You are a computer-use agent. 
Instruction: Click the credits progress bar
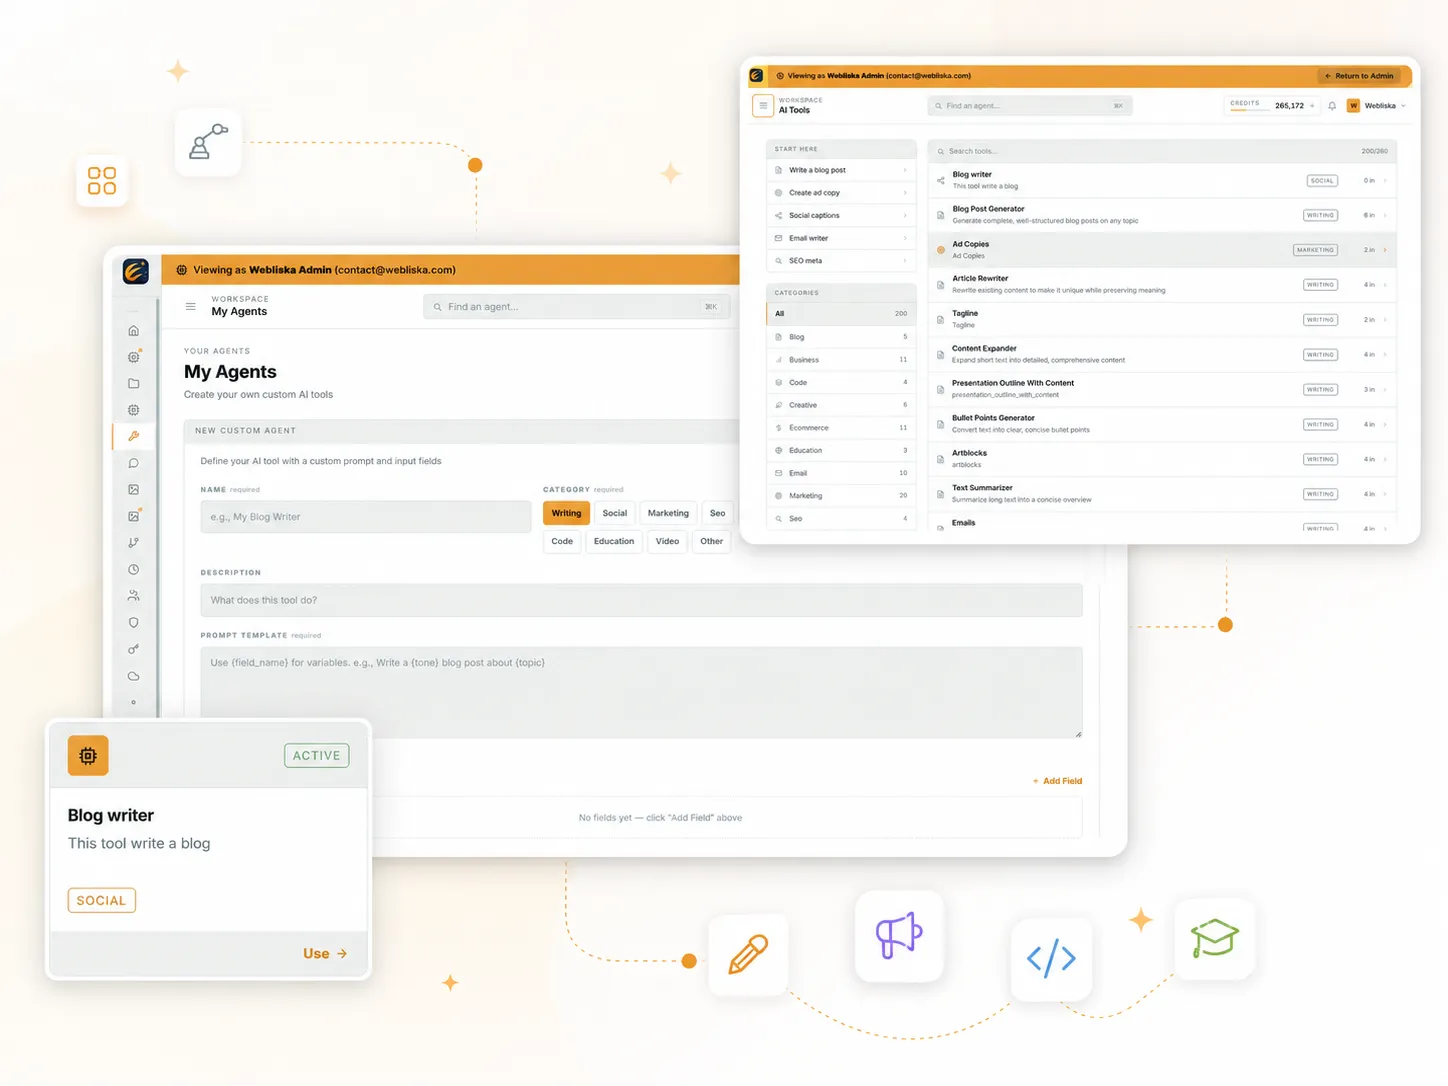tap(1249, 110)
